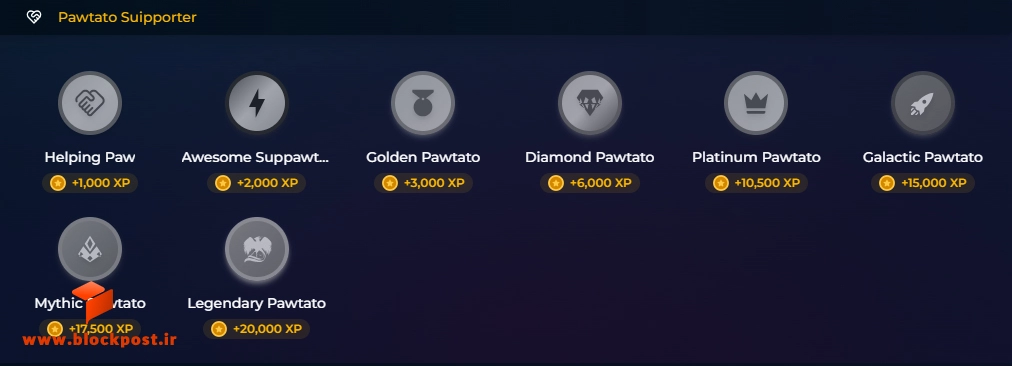Open the Galactic Pawtato rocket badge

(x=923, y=103)
